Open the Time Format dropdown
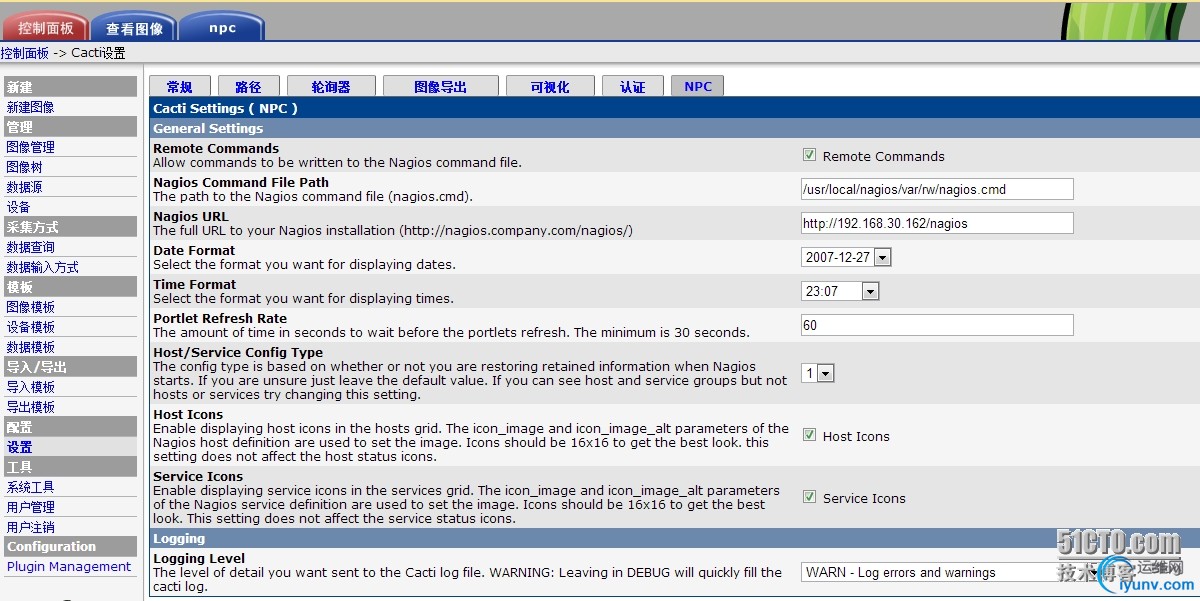This screenshot has width=1200, height=601. point(840,291)
